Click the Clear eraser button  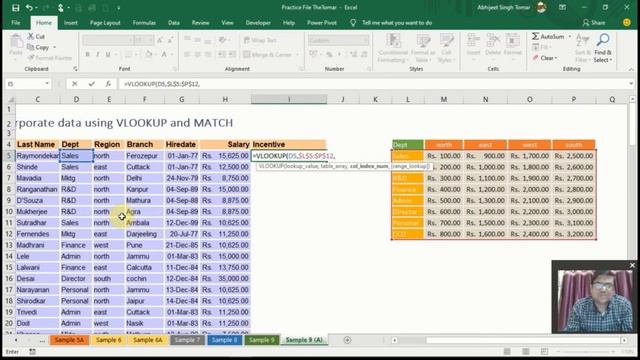pyautogui.click(x=545, y=58)
